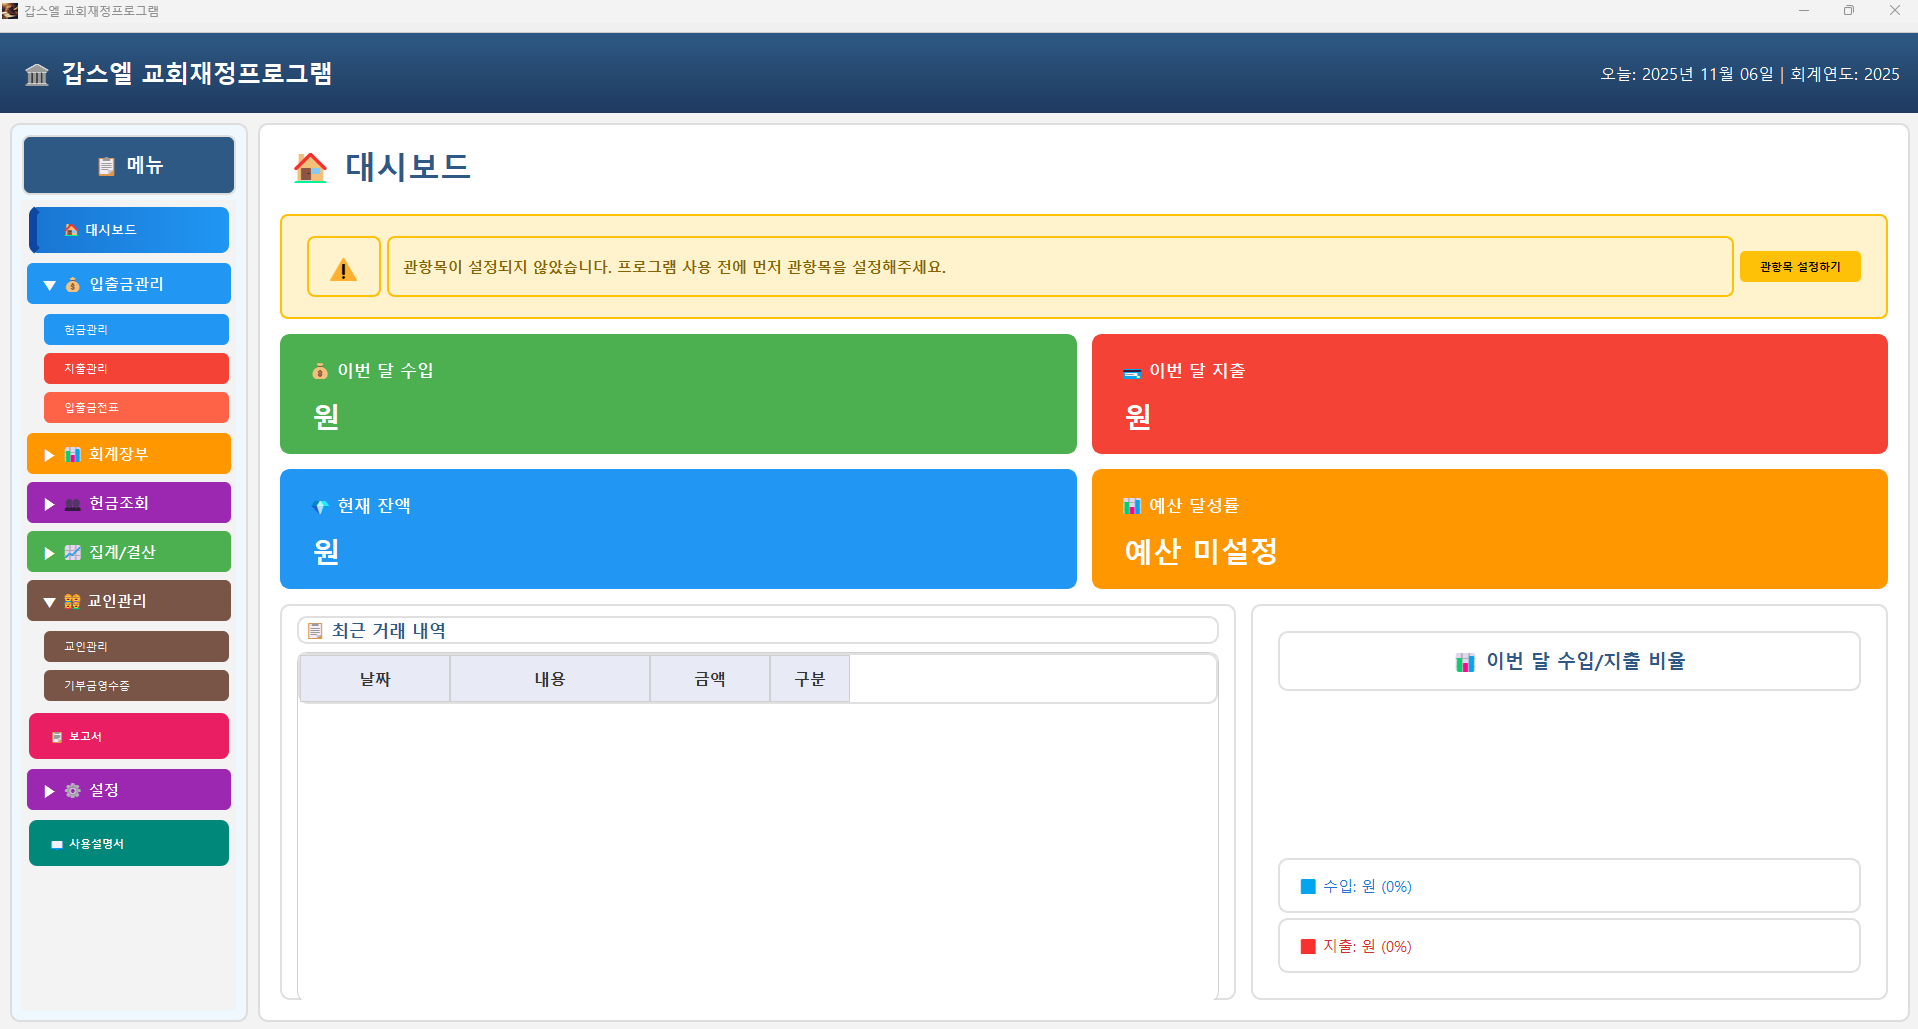Click the 관항목 설정하기 button

coord(1798,266)
